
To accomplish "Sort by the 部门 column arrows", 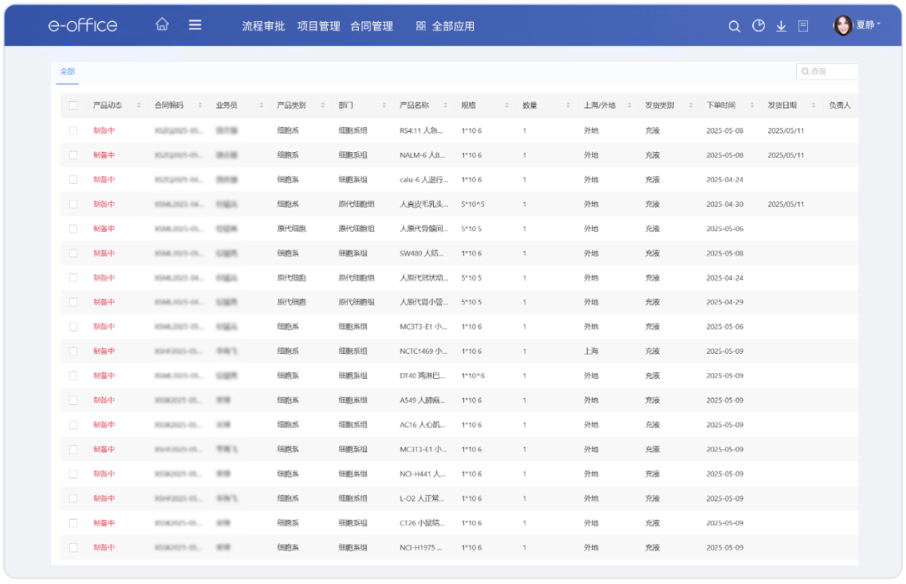I will pyautogui.click(x=384, y=105).
